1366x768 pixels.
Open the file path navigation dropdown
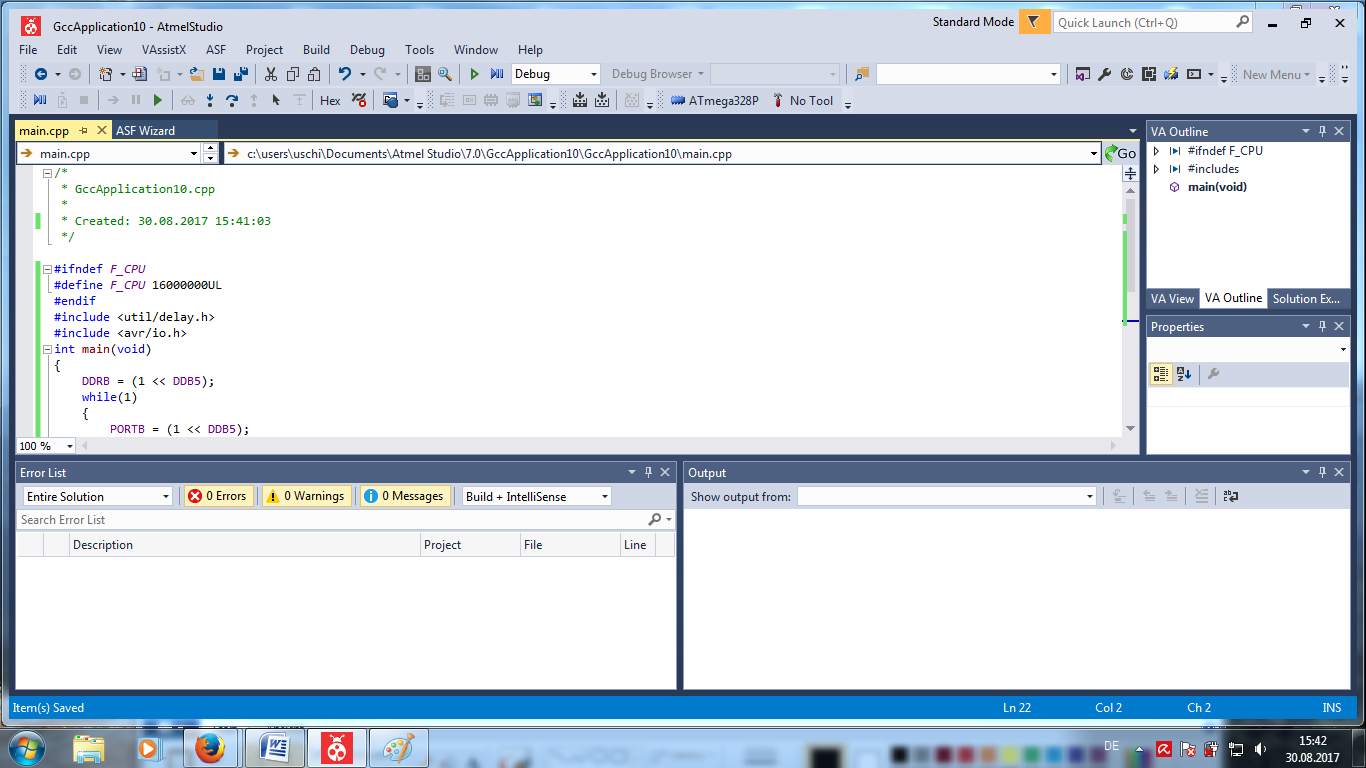(1094, 154)
